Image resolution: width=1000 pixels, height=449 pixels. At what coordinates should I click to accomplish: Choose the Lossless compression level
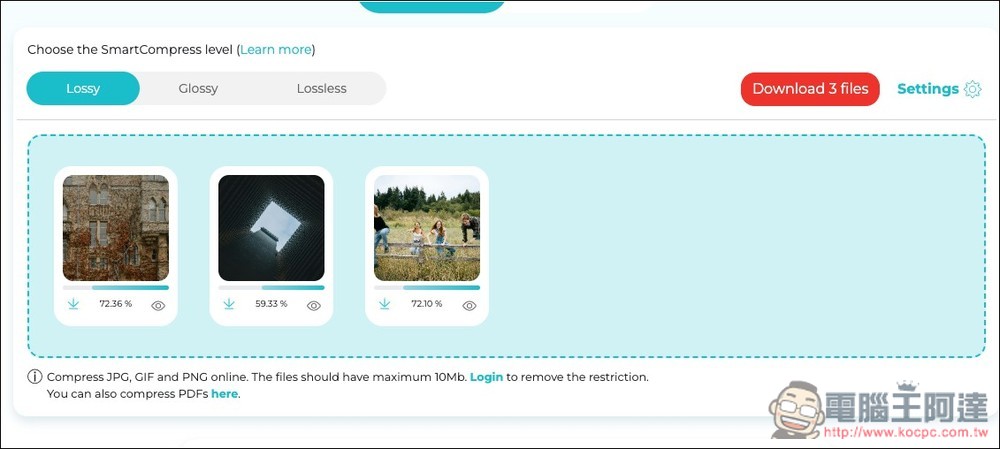321,89
